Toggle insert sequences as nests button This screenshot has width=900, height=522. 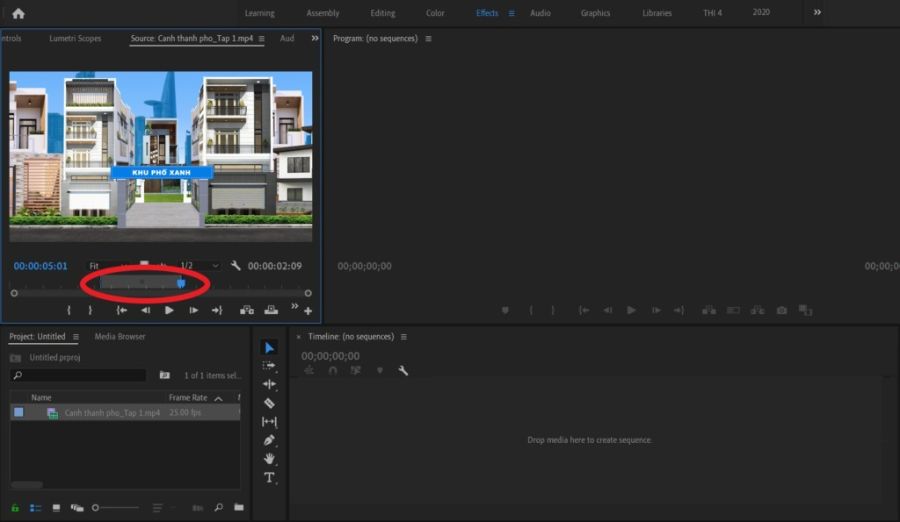coord(309,370)
